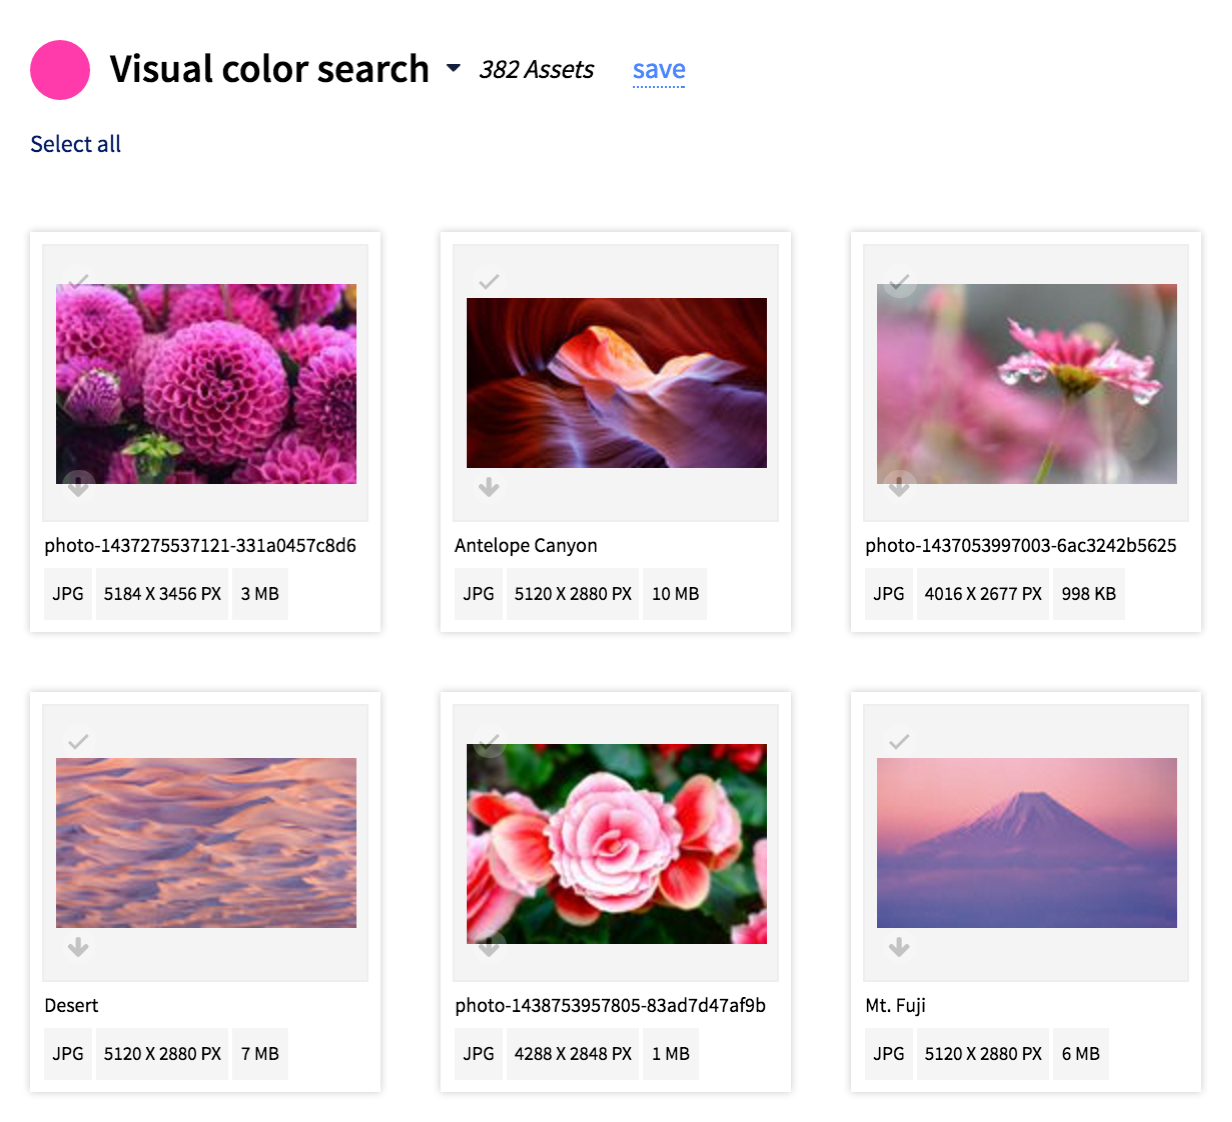Click the title photo-1437053997003-6ac3242b5625
The width and height of the screenshot is (1232, 1122).
[1021, 545]
